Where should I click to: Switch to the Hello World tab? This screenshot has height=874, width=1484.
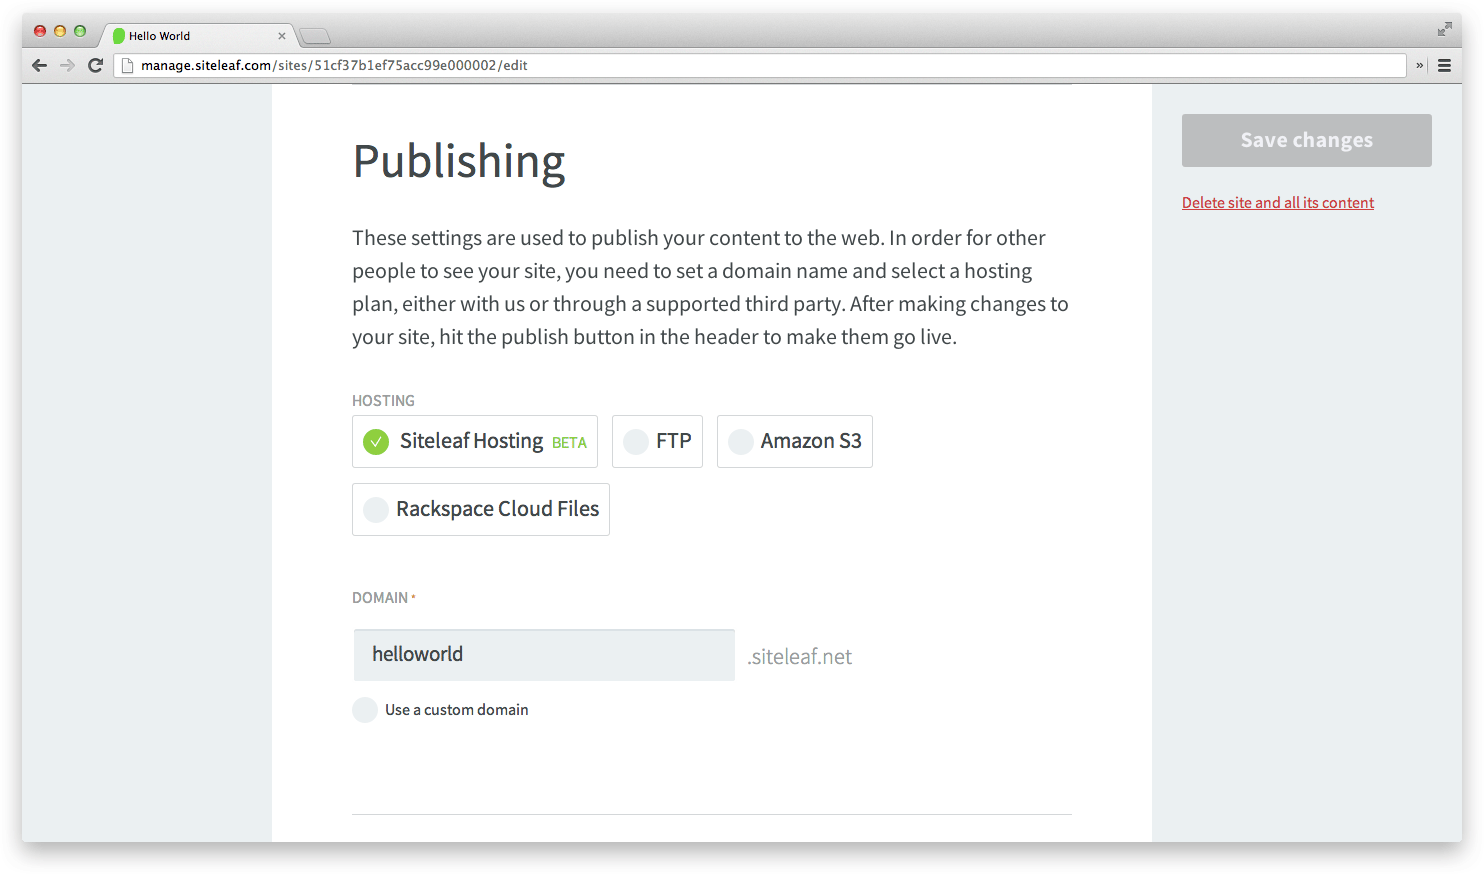coord(198,36)
